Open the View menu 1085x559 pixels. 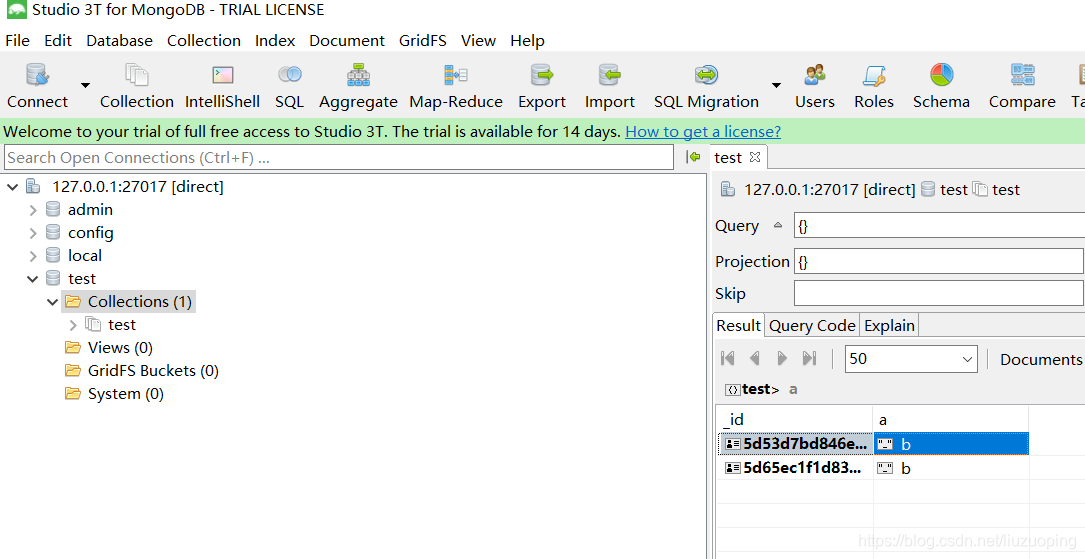(478, 41)
